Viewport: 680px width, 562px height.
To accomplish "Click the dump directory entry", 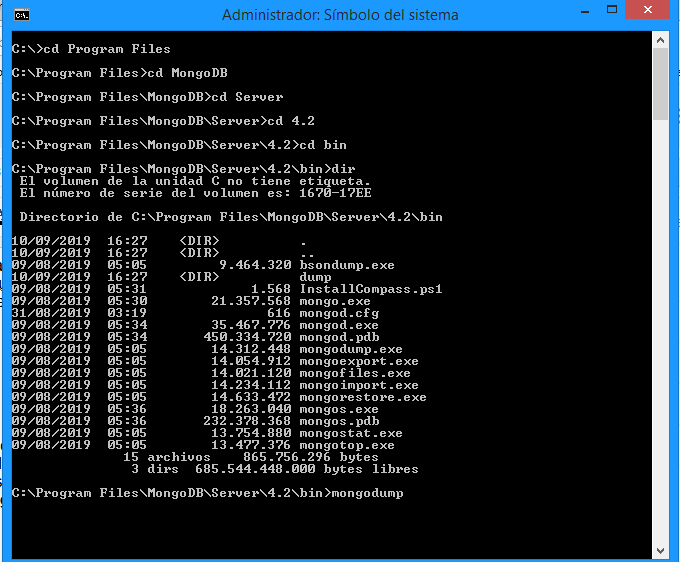I will click(315, 277).
